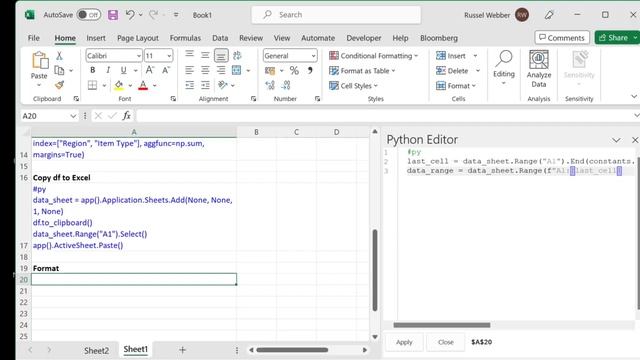Screen dimensions: 640x360
Task: Align text to top
Action: pos(189,55)
